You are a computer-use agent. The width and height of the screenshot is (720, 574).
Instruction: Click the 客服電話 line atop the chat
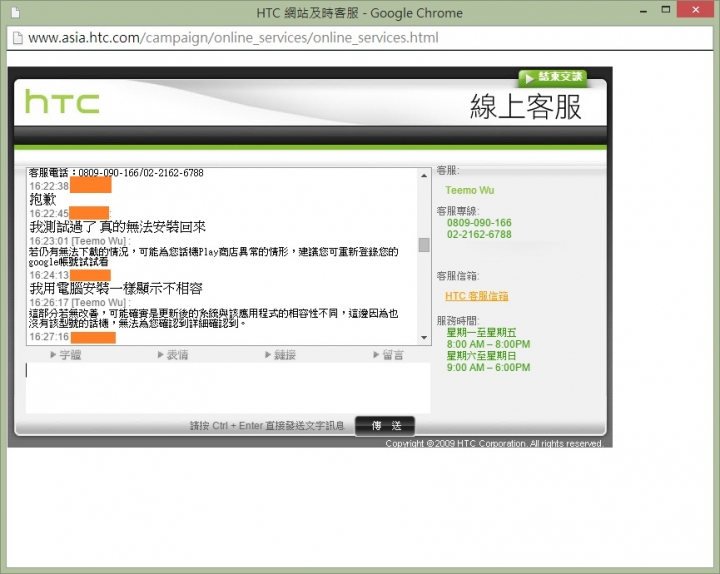[116, 173]
